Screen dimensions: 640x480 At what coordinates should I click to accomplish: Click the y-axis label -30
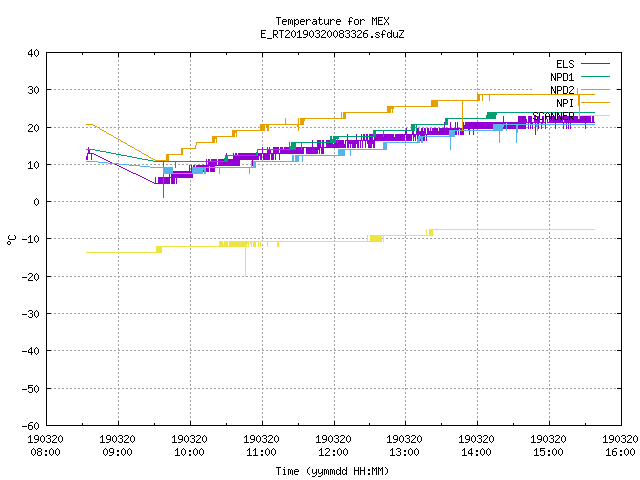click(31, 314)
